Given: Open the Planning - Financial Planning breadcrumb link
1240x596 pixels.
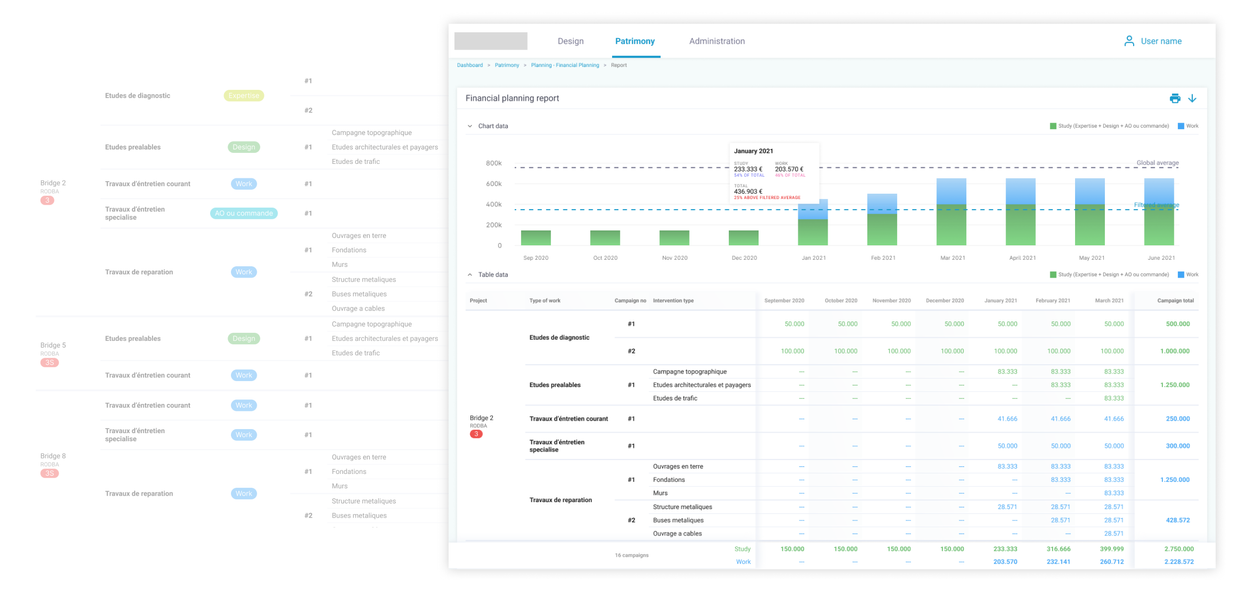Looking at the screenshot, I should (564, 64).
